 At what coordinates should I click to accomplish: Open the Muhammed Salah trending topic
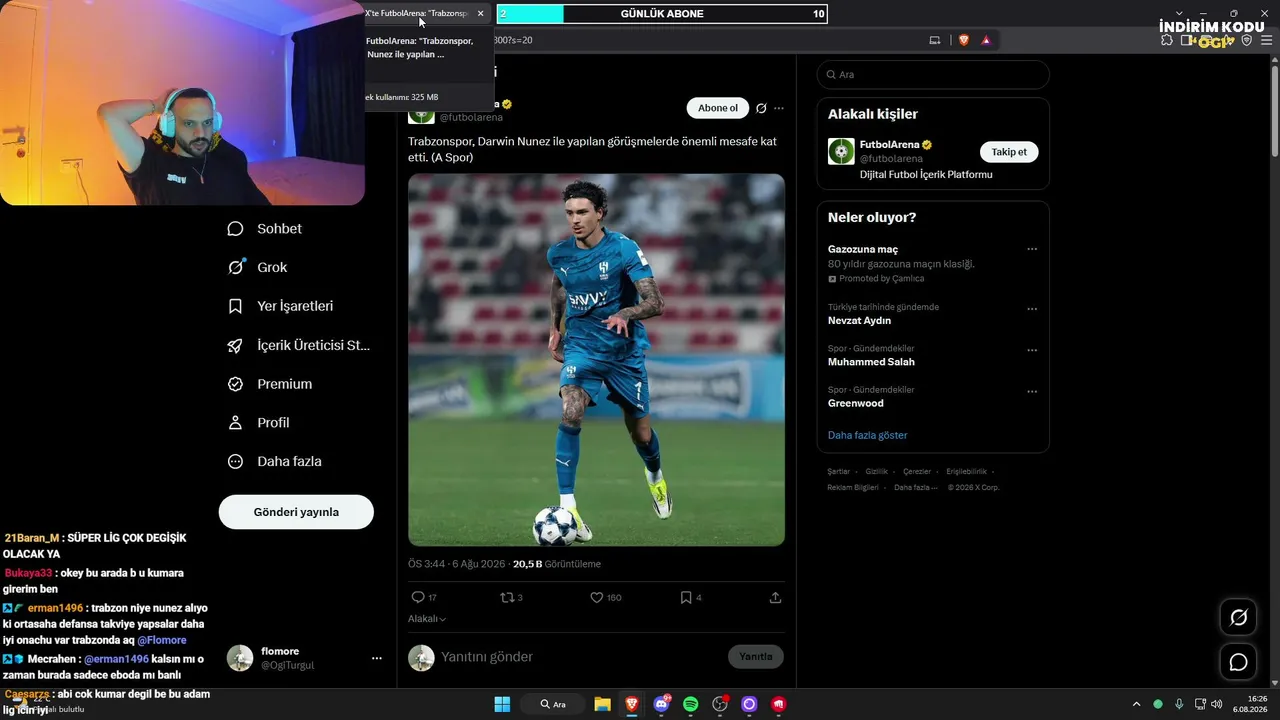[871, 362]
